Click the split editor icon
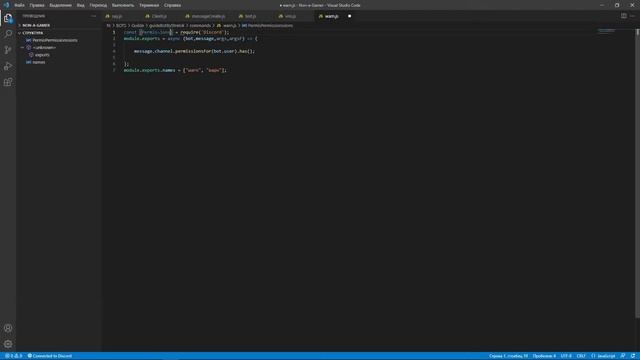 624,16
